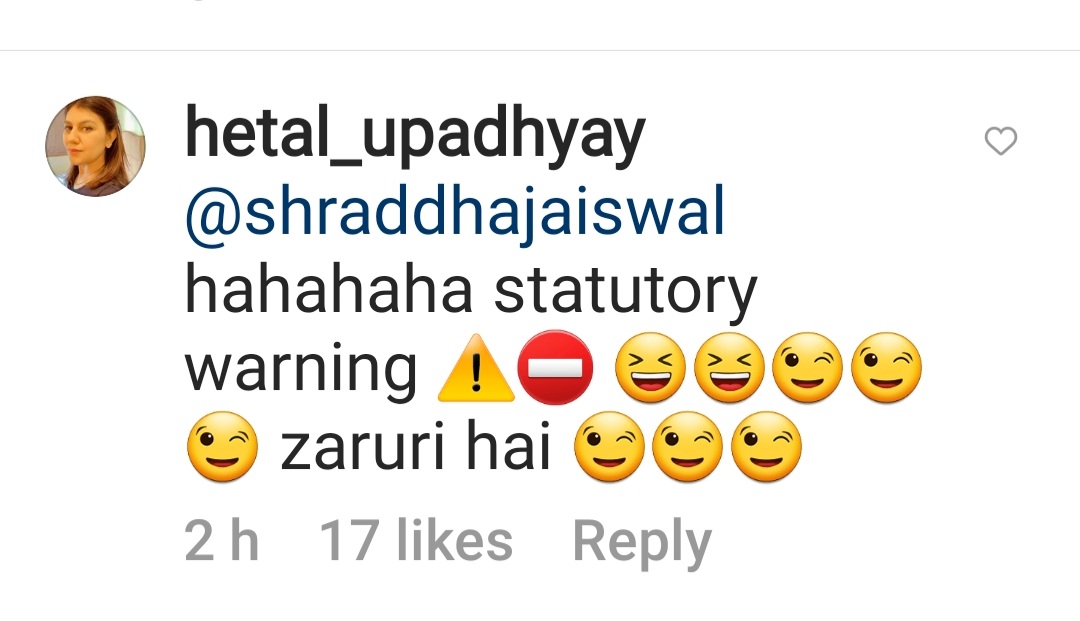
Task: Like the comment with the heart icon
Action: click(1000, 141)
